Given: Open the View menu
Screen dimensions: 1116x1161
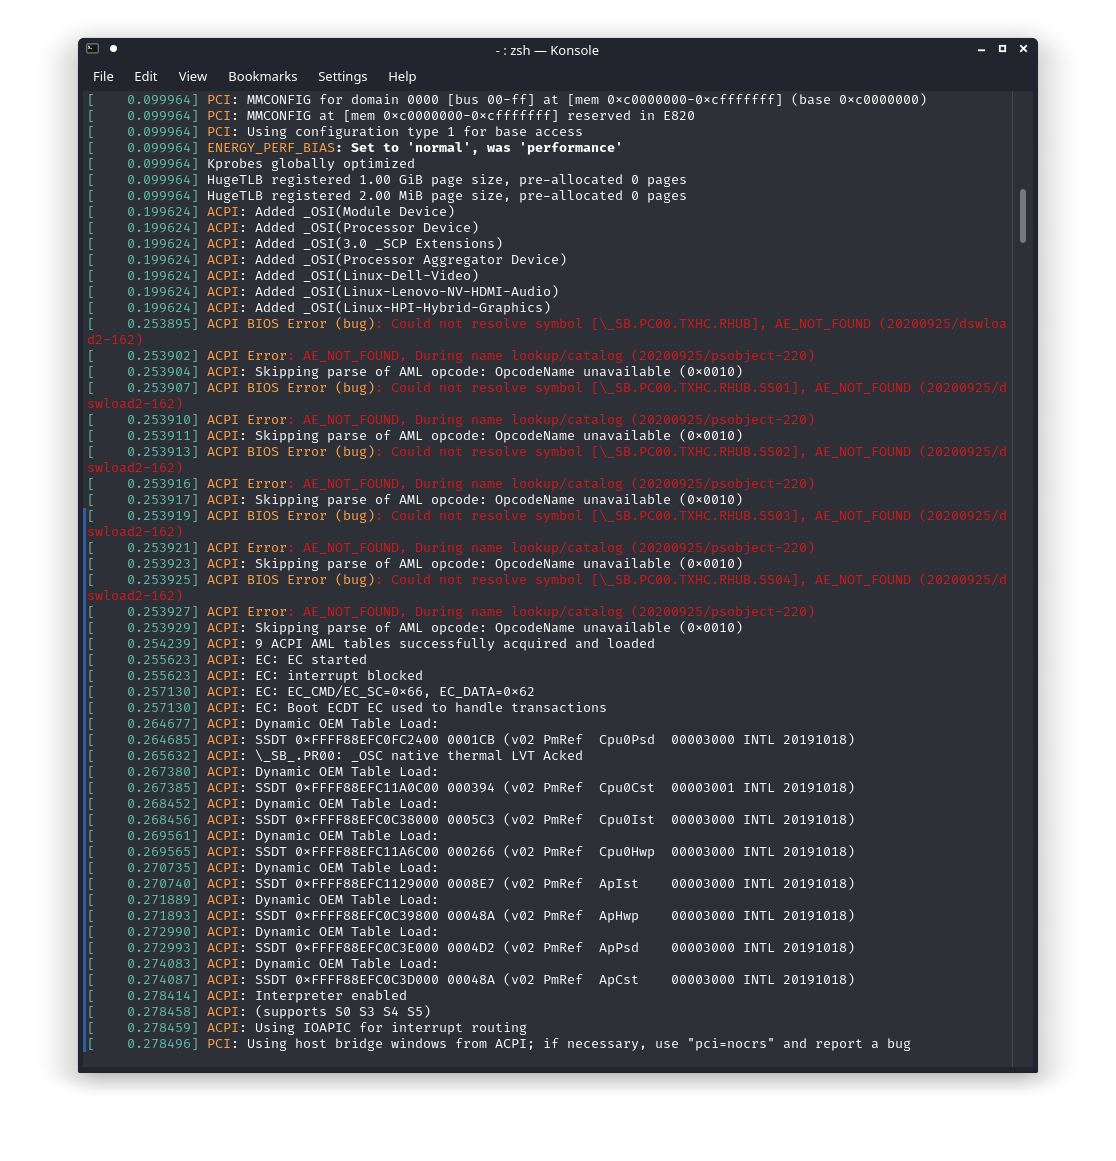Looking at the screenshot, I should (193, 76).
